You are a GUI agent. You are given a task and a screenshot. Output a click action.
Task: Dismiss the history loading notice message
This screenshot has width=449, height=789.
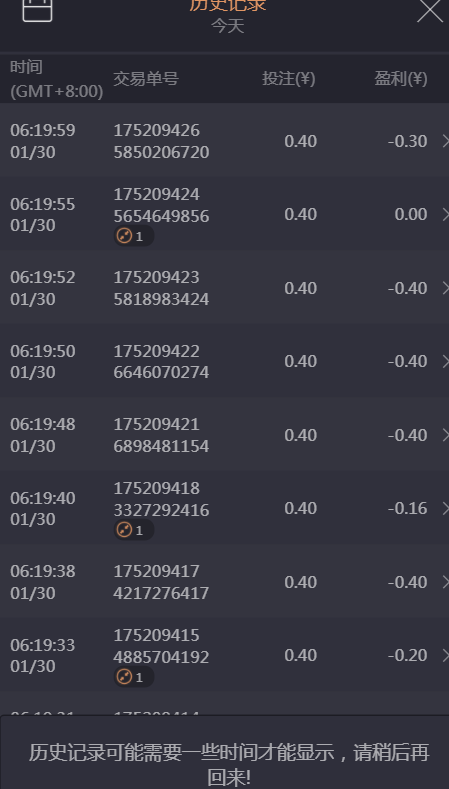click(x=224, y=752)
